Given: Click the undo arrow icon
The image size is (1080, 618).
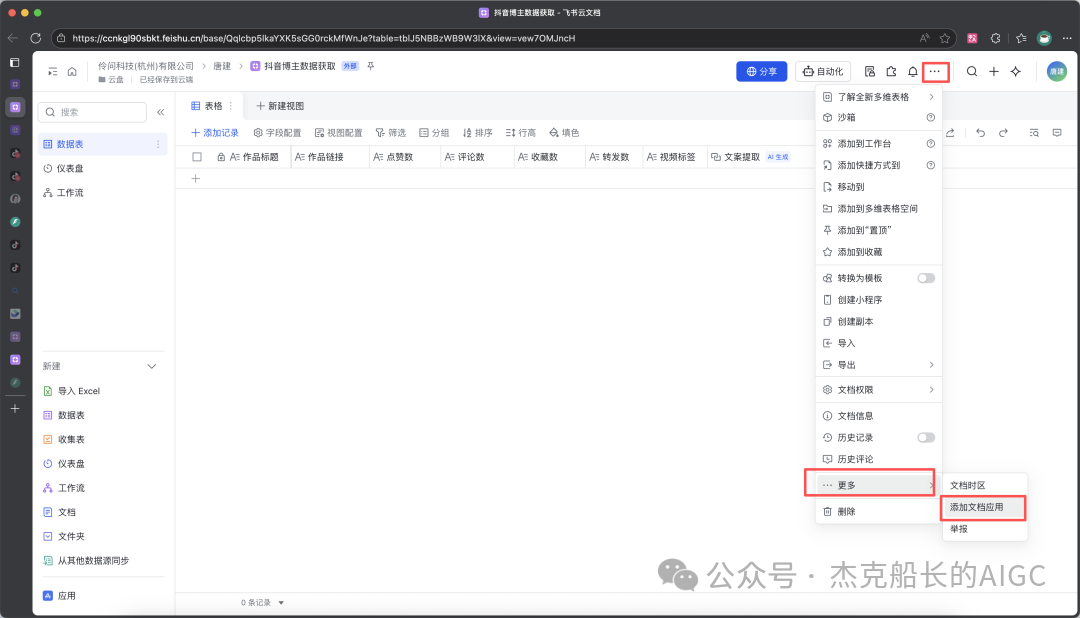Looking at the screenshot, I should 981,133.
